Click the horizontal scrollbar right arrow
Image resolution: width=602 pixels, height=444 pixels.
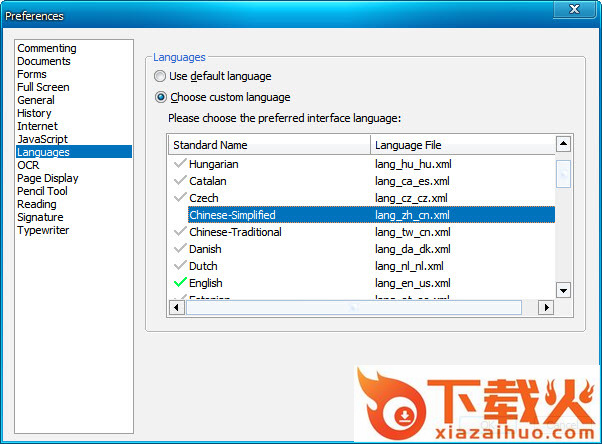[546, 308]
